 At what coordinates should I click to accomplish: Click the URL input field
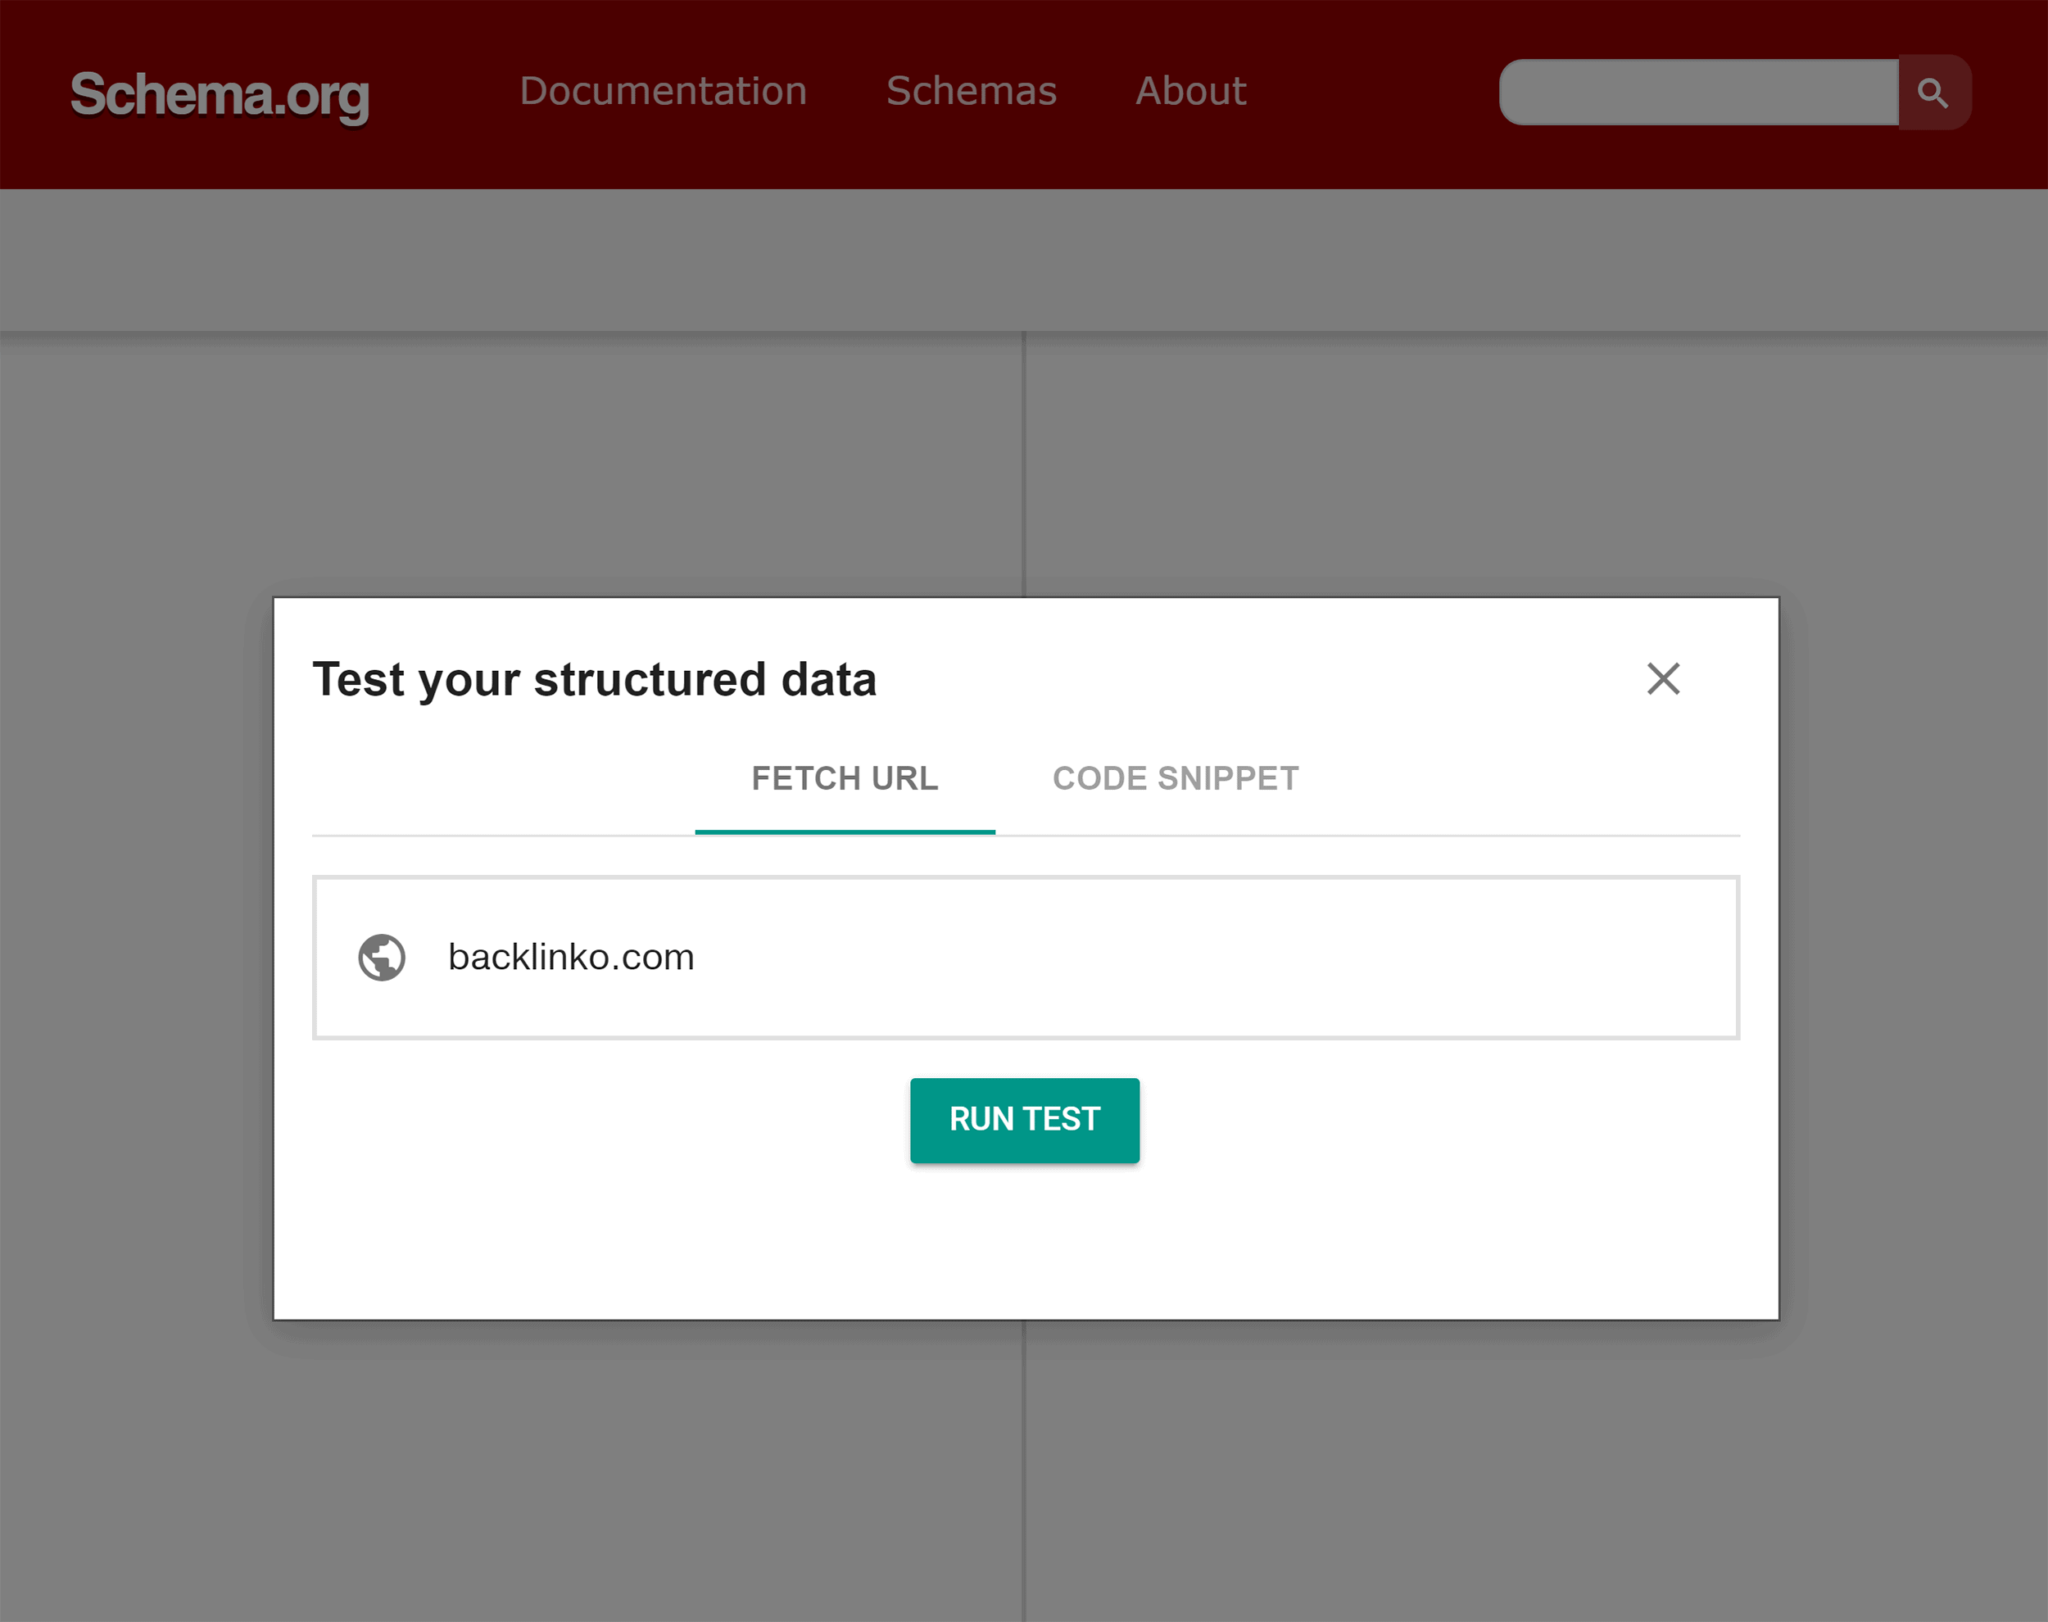click(1024, 956)
